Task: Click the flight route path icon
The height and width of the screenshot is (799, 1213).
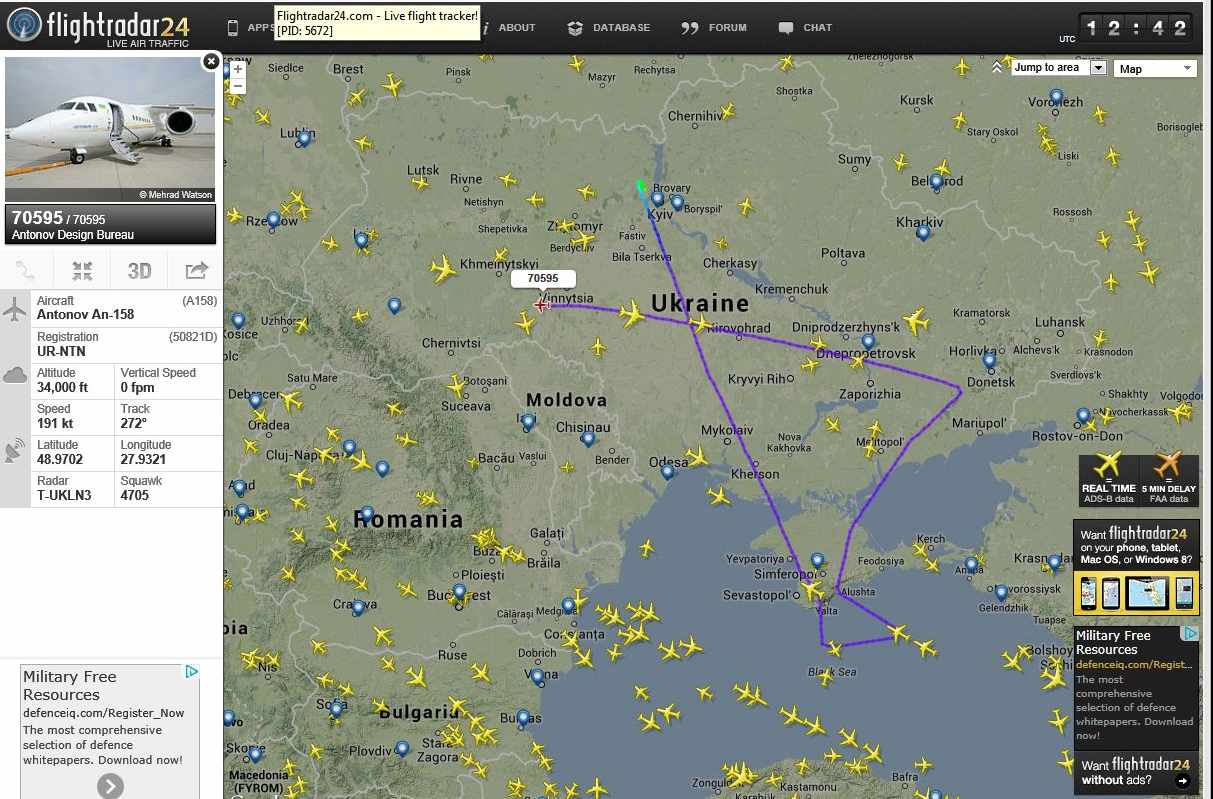Action: 26,270
